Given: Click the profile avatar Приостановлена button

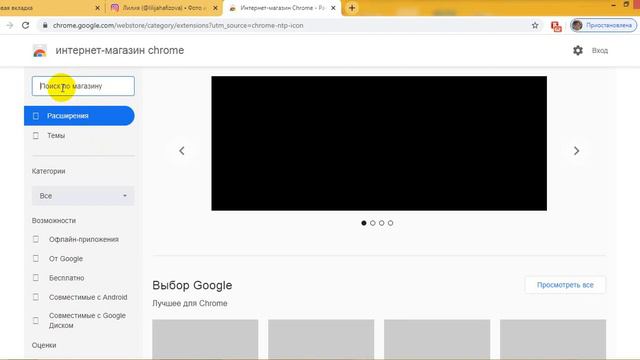Looking at the screenshot, I should tap(603, 25).
